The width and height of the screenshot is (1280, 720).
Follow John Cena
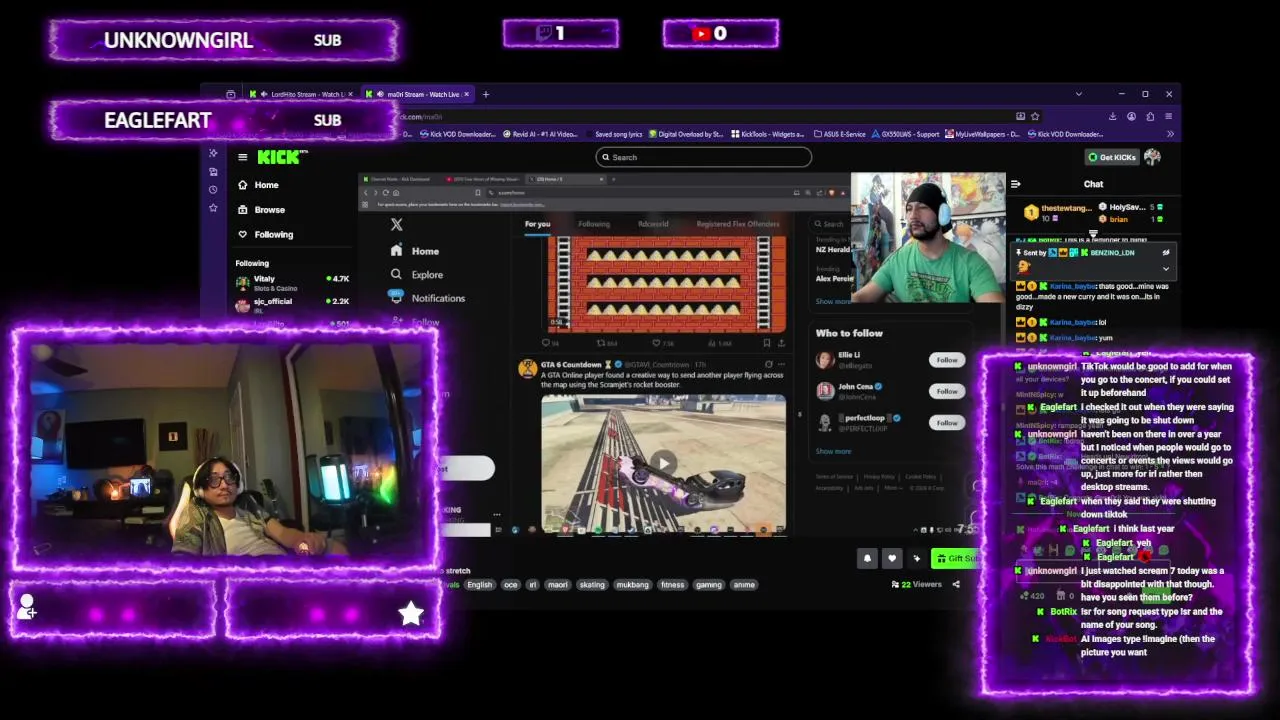pos(947,391)
